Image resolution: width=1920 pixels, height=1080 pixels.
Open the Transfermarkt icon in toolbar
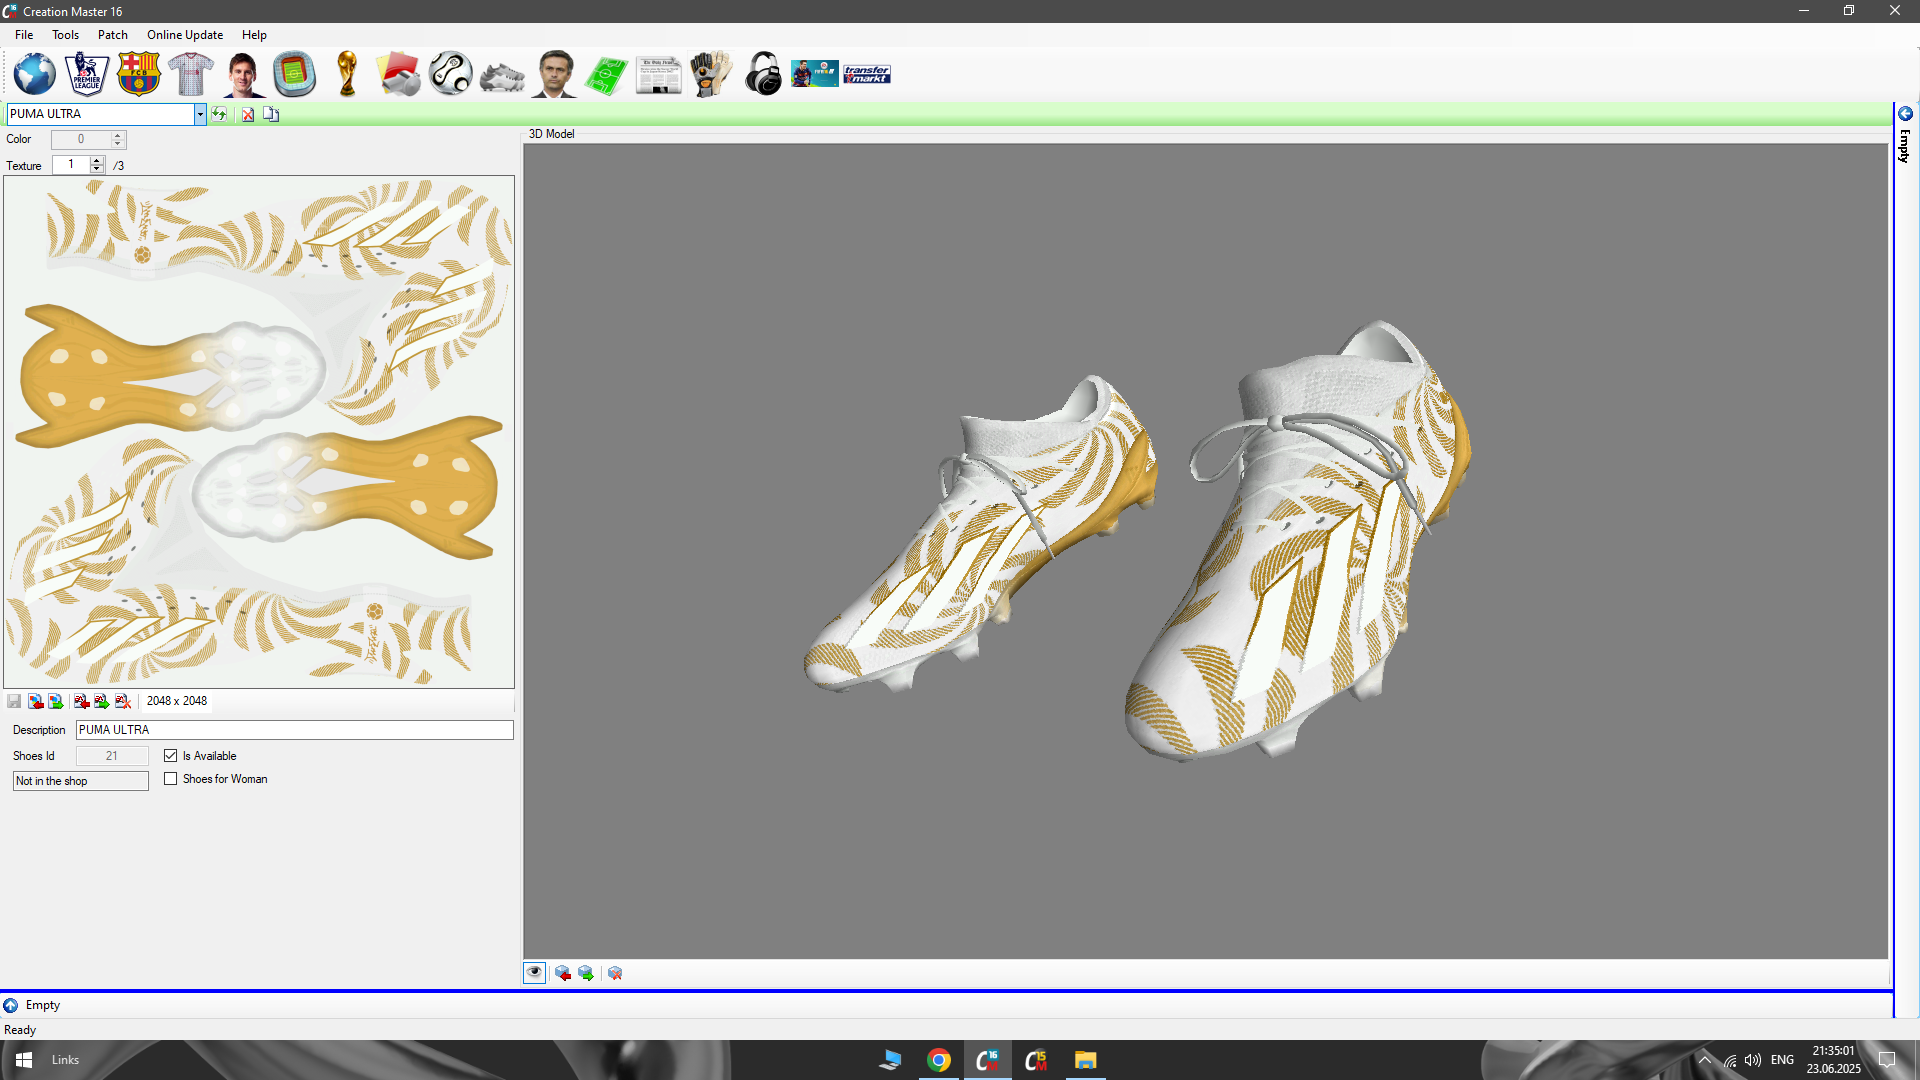tap(867, 74)
